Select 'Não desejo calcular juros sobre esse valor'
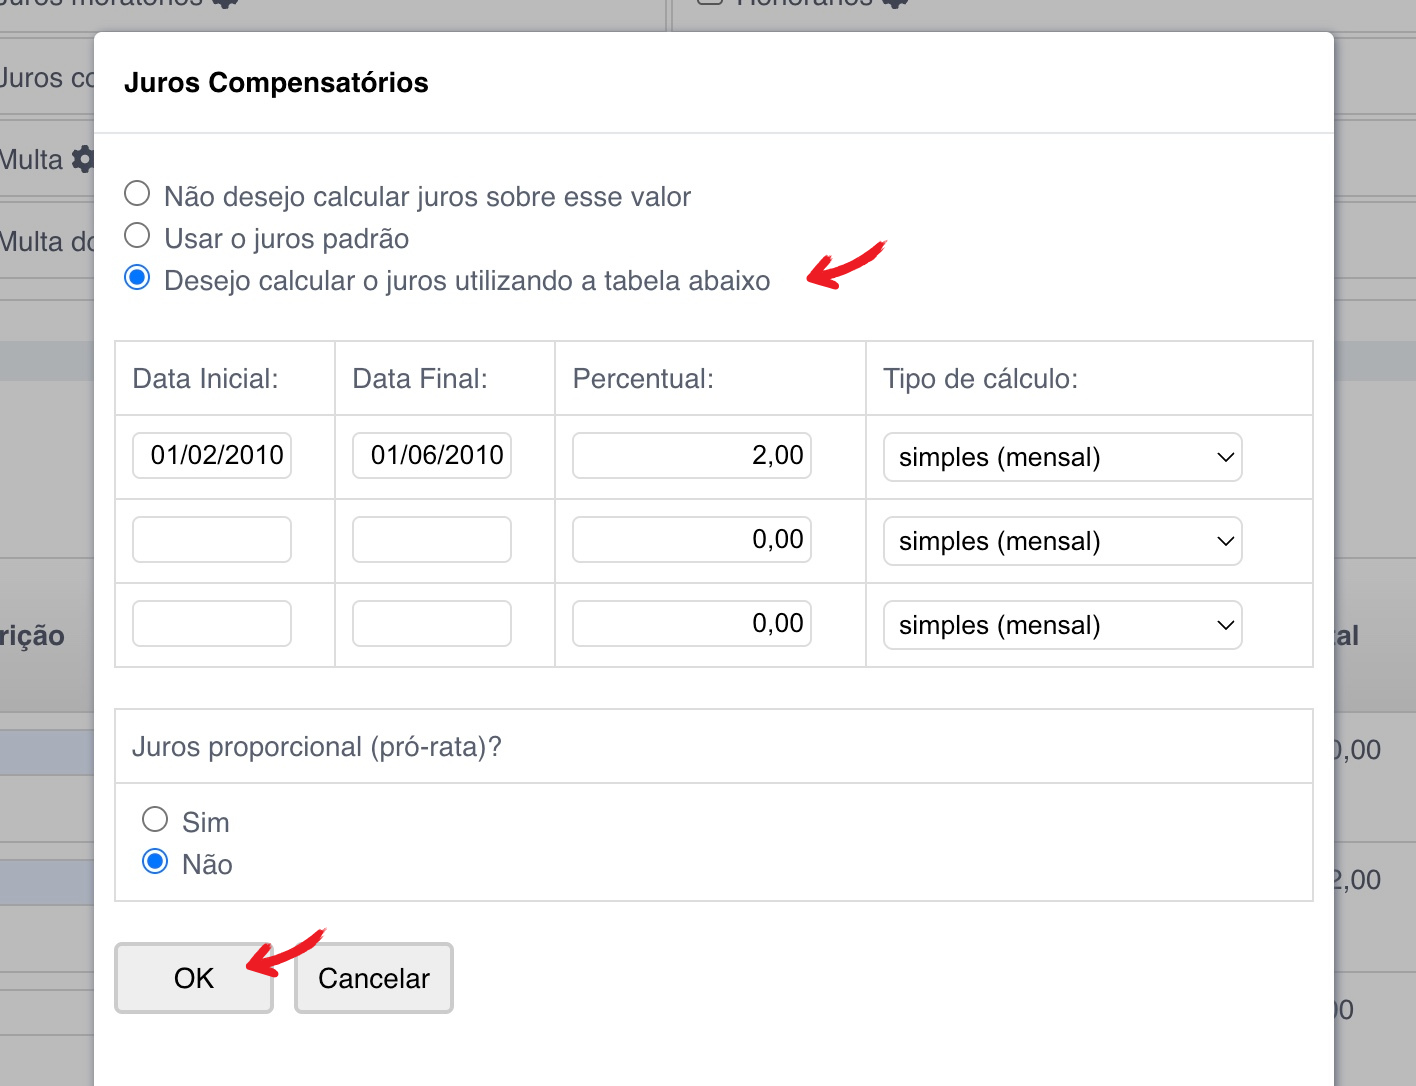 [137, 194]
